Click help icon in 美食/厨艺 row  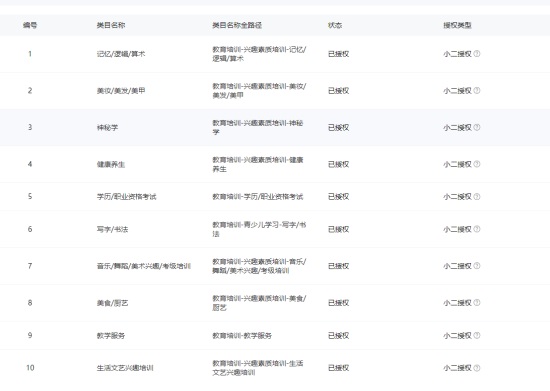coord(477,303)
